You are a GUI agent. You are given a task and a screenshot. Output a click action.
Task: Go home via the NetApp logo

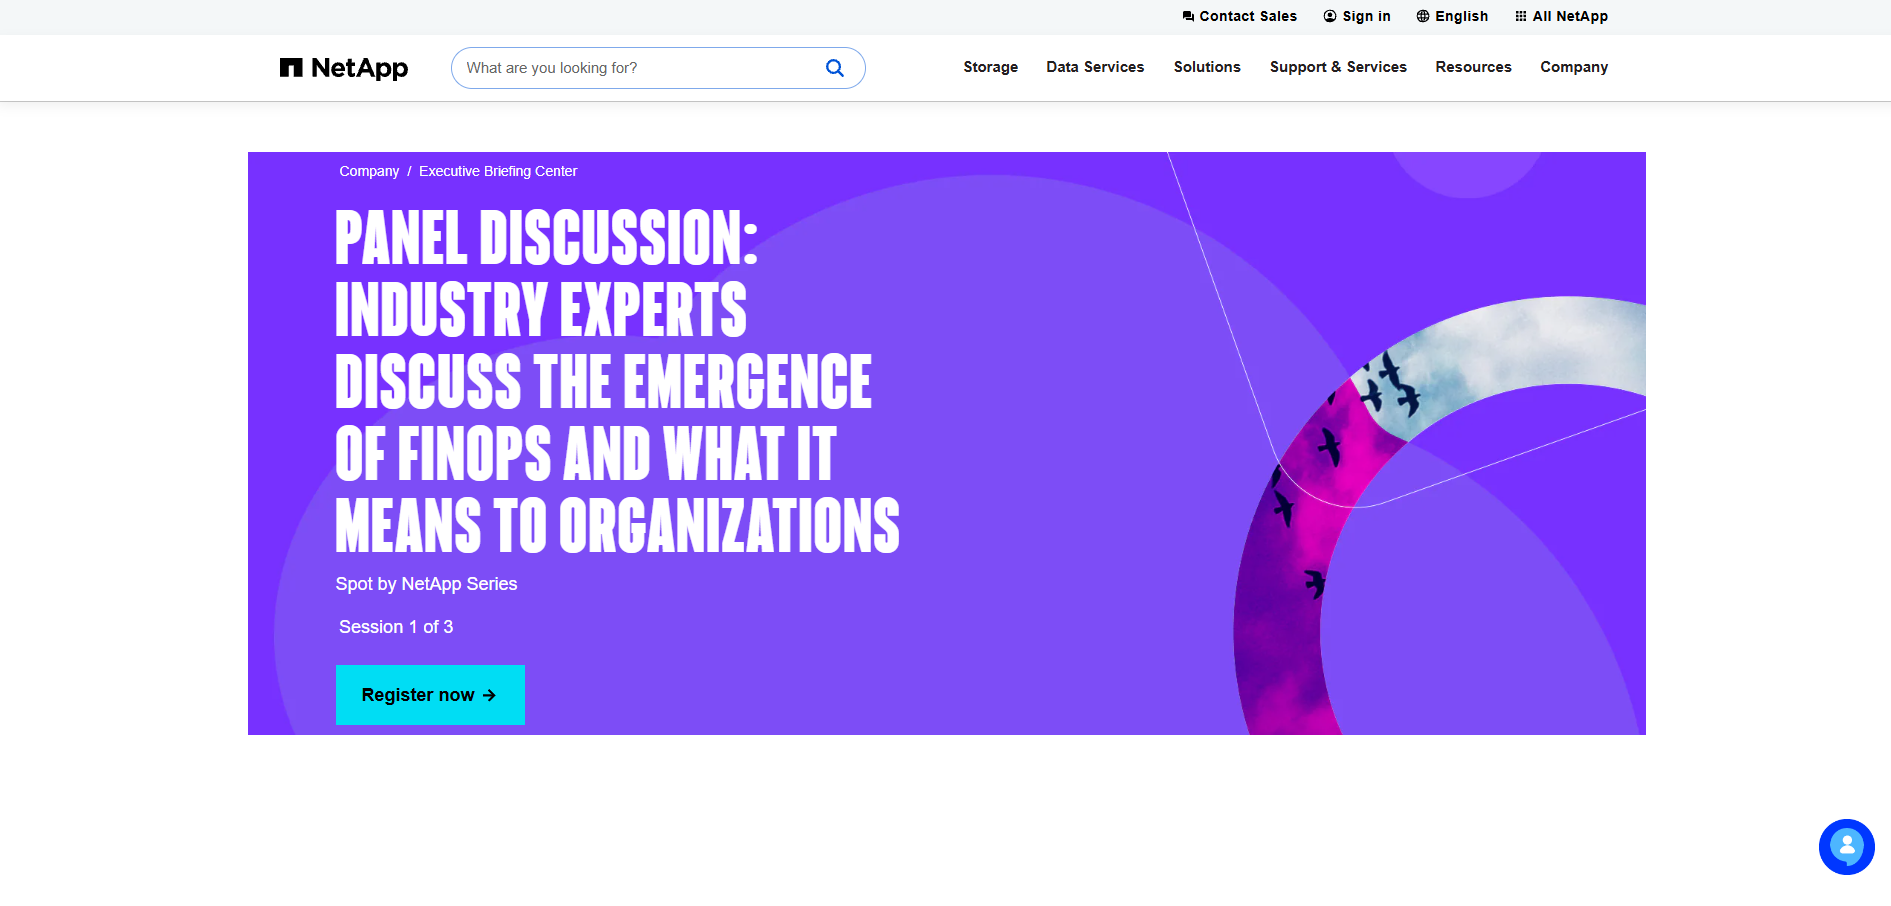[x=344, y=68]
